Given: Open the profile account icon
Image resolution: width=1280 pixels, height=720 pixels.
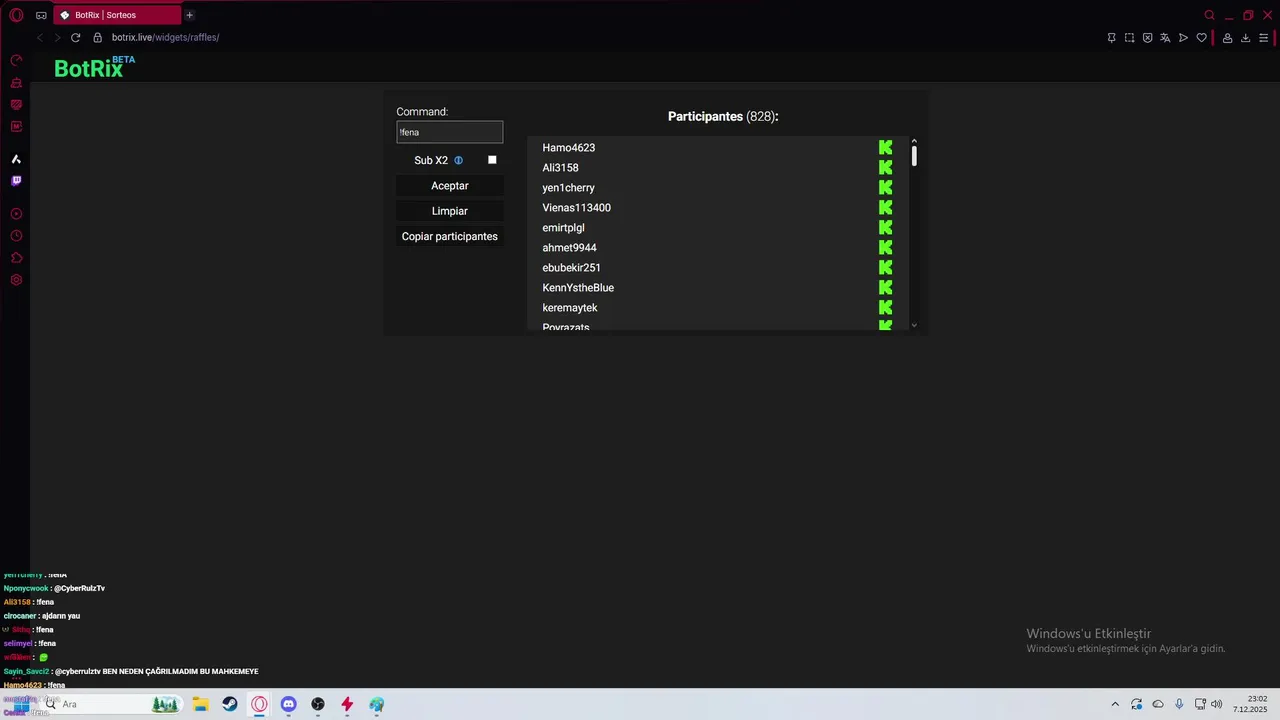Looking at the screenshot, I should [1227, 38].
